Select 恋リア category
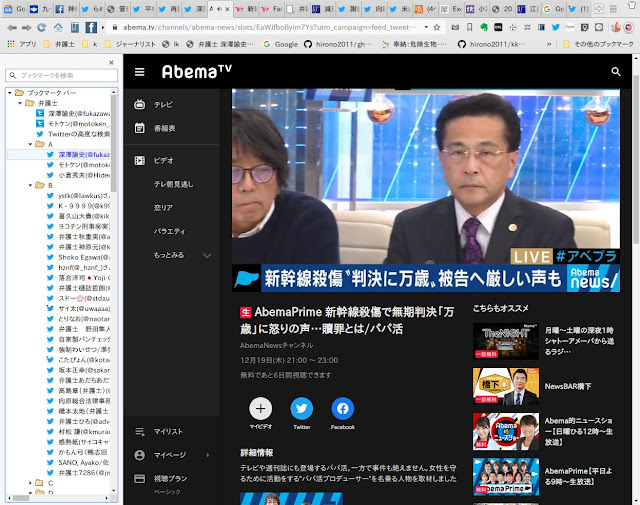 (x=163, y=208)
